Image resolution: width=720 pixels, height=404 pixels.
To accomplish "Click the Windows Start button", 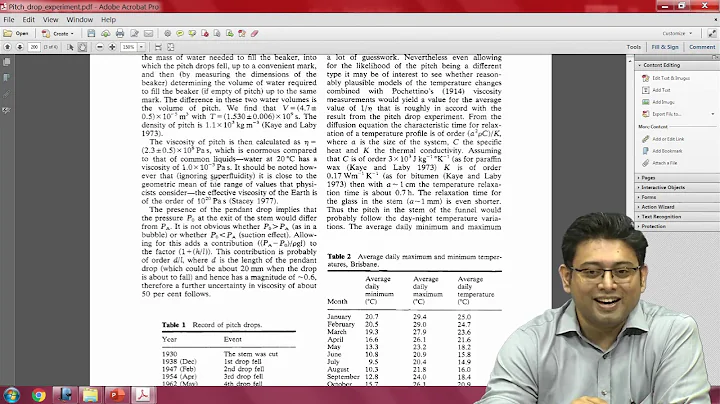I will (x=11, y=395).
